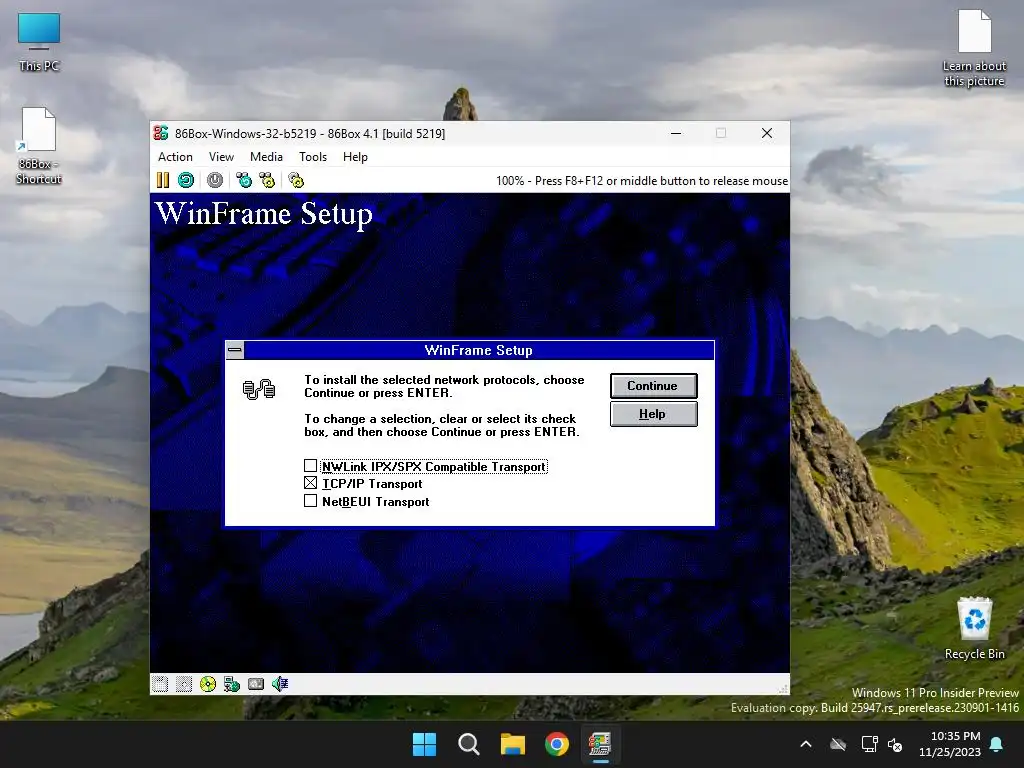Click the Help button in WinFrame Setup
The width and height of the screenshot is (1024, 768).
(653, 414)
